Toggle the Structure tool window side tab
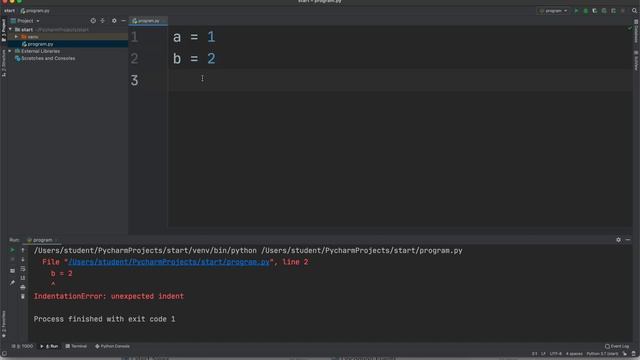The image size is (640, 360). pyautogui.click(x=4, y=63)
